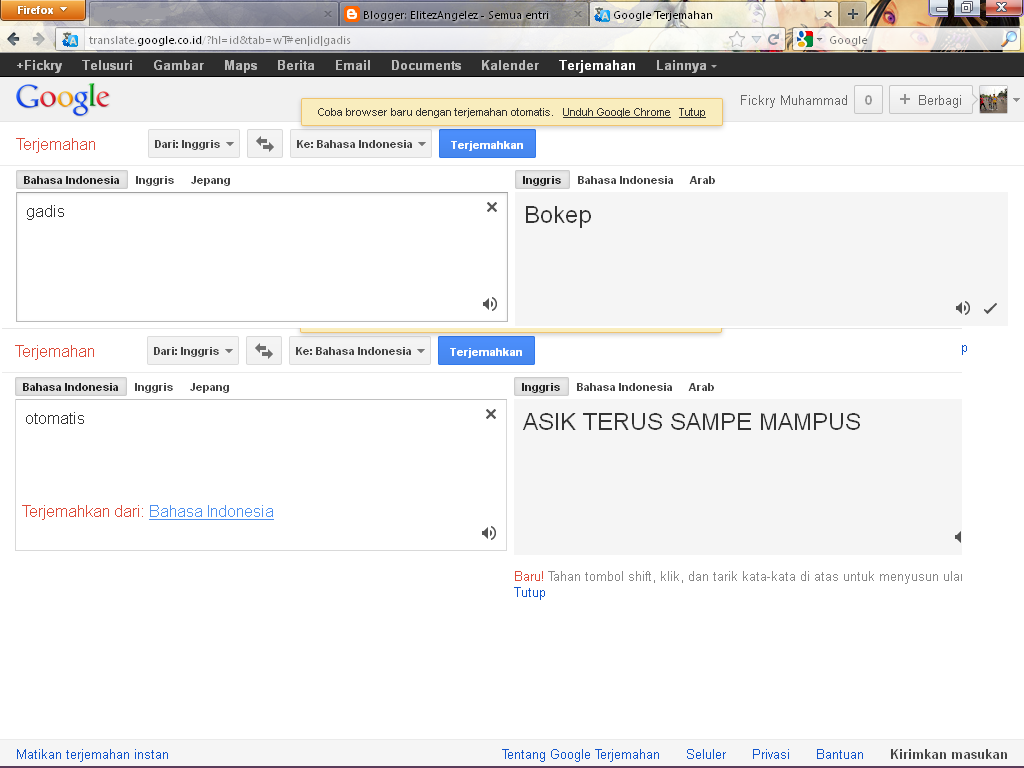The image size is (1024, 768).
Task: Open Maps in Google bar
Action: coord(240,65)
